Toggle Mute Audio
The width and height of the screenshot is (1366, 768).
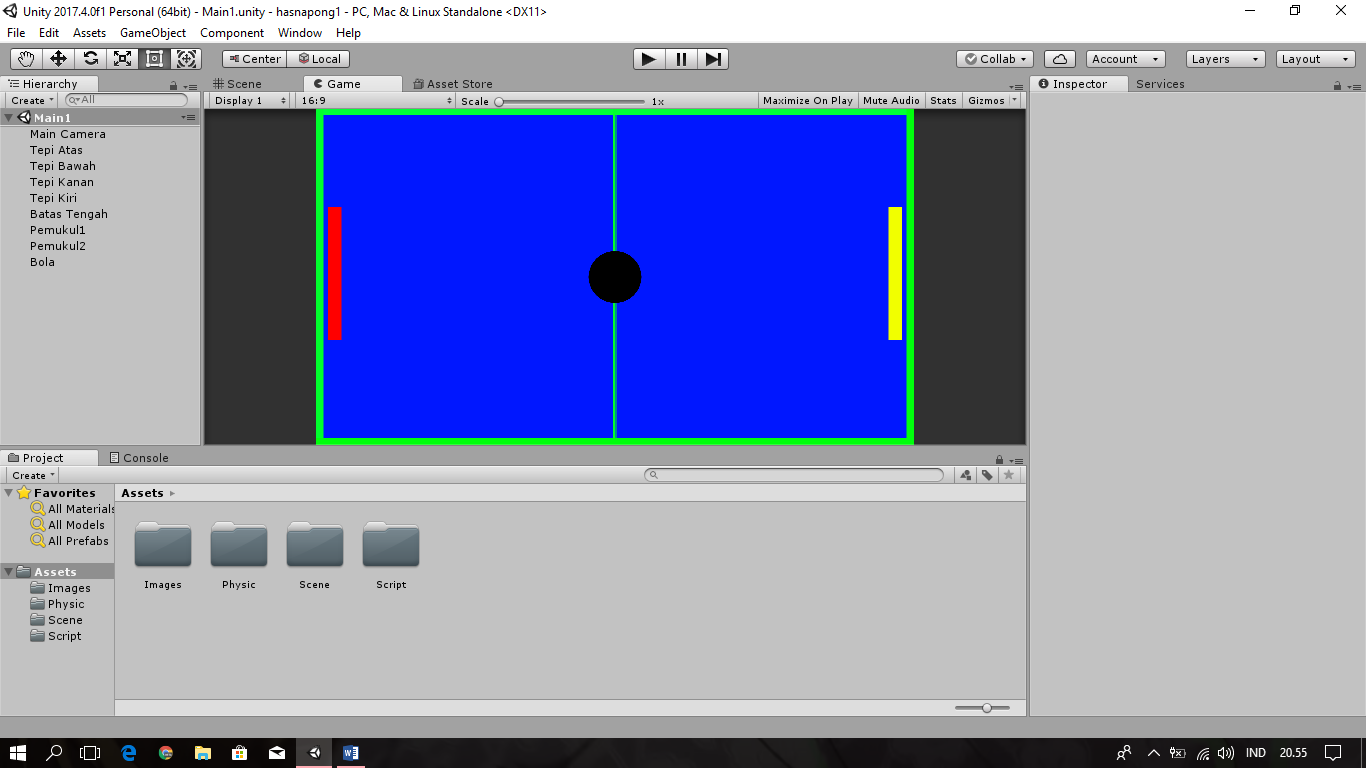pos(891,100)
